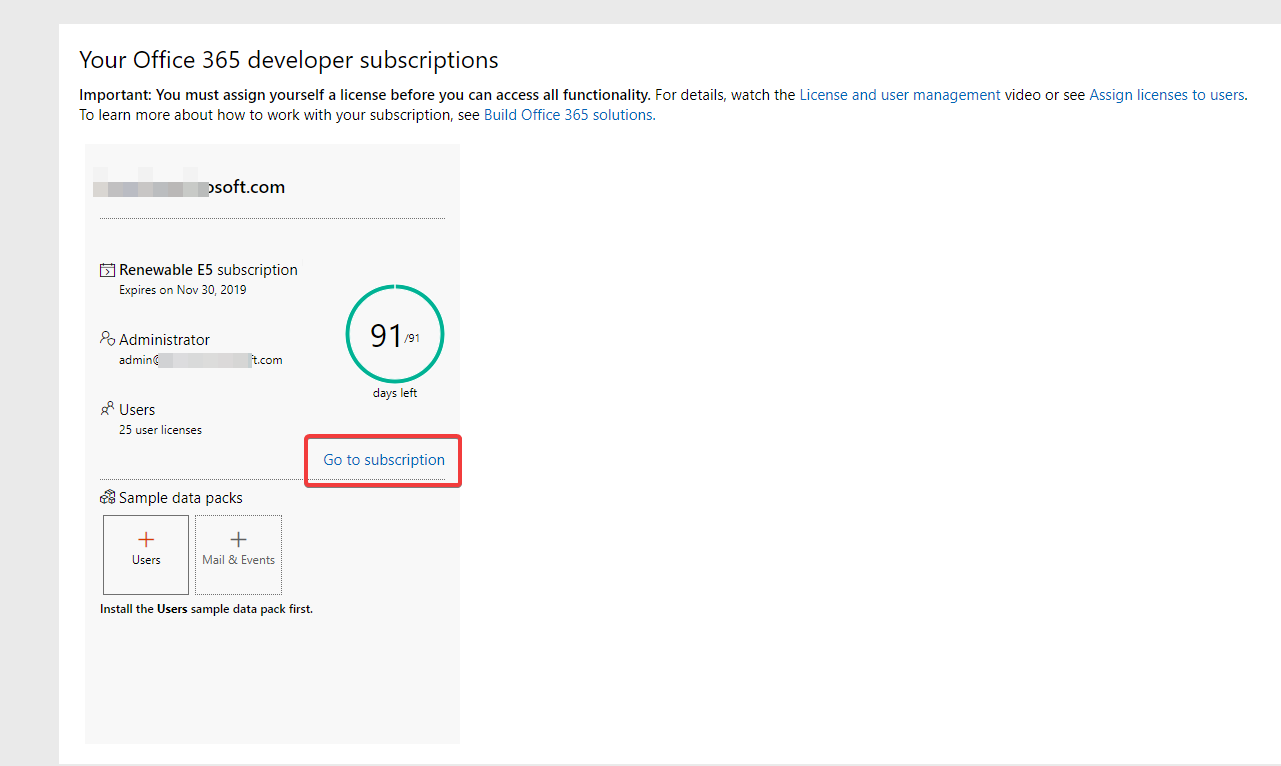Click the Mail & Events tile label

coord(238,560)
